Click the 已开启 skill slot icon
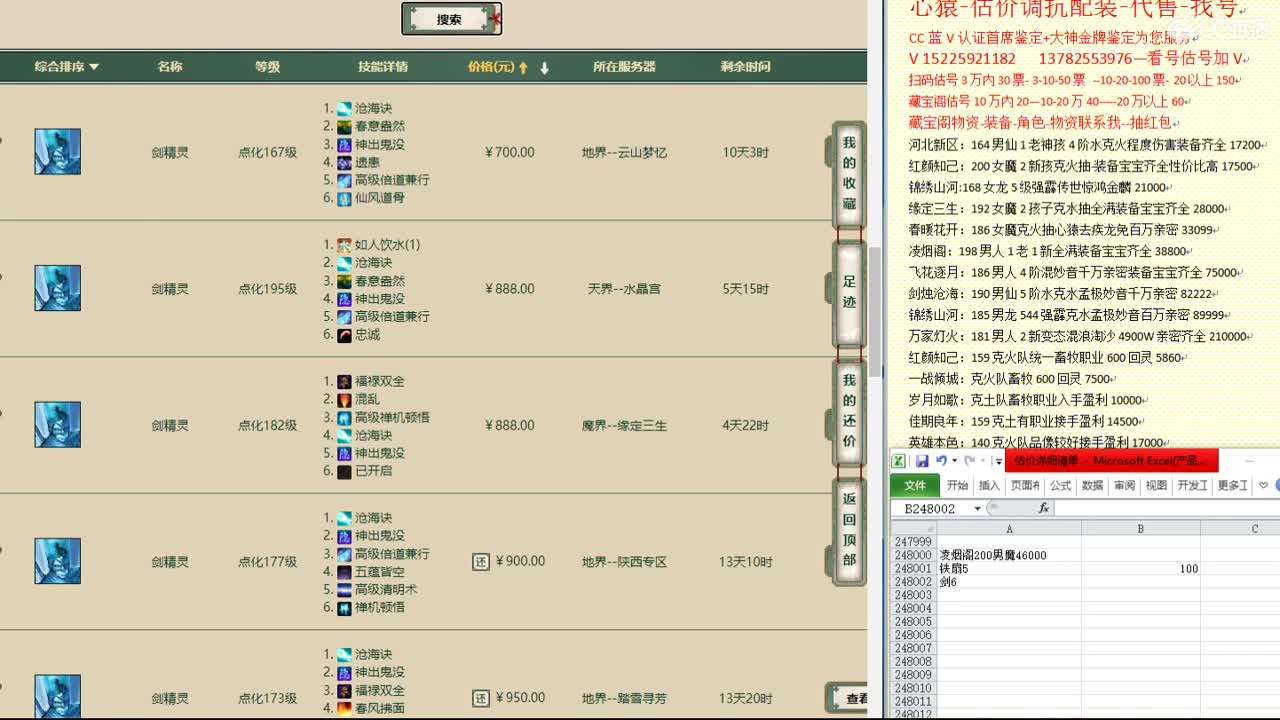 [344, 471]
